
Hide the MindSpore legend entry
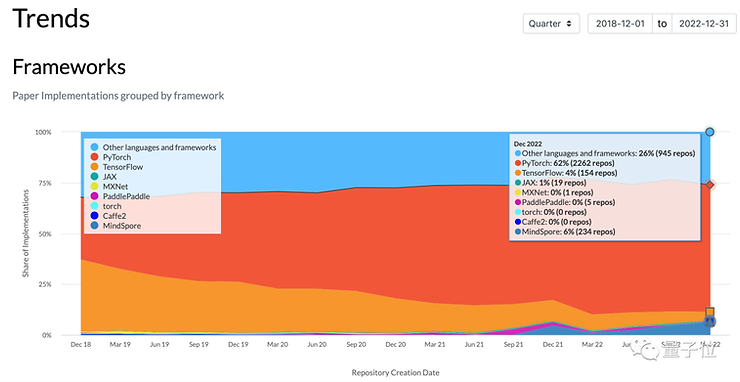[115, 226]
